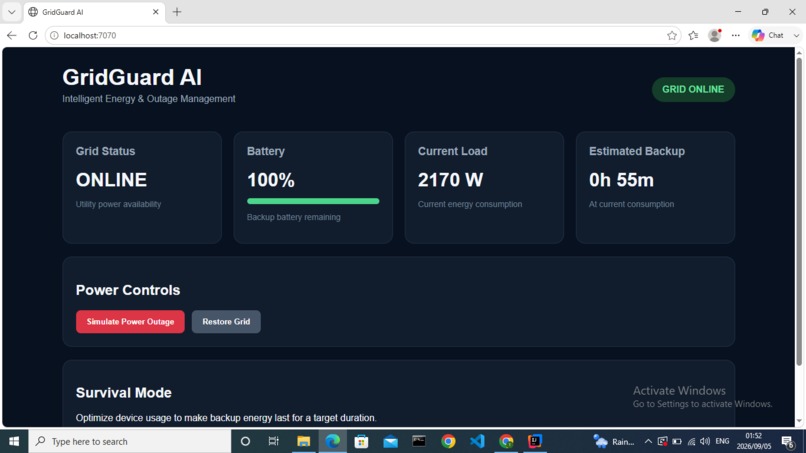The height and width of the screenshot is (453, 806).
Task: Click the ONLINE grid status value
Action: (x=111, y=180)
